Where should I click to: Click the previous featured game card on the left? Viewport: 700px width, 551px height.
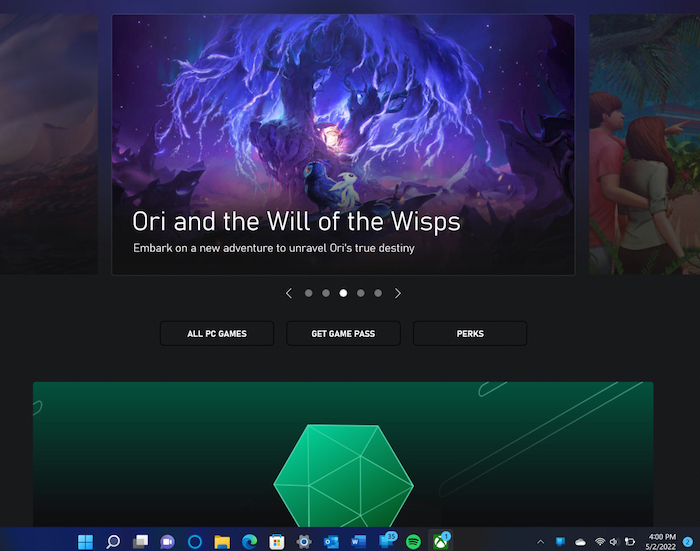tap(49, 144)
